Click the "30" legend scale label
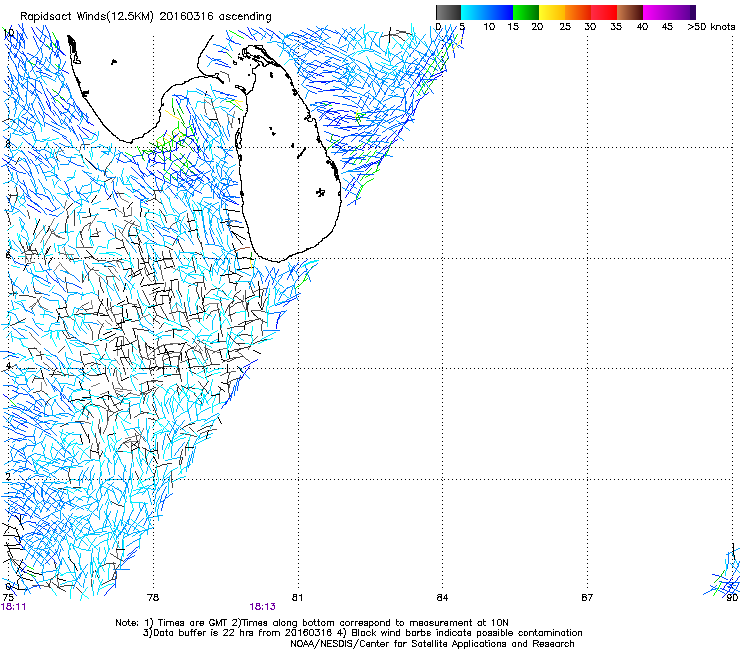The height and width of the screenshot is (650, 740). (x=590, y=27)
